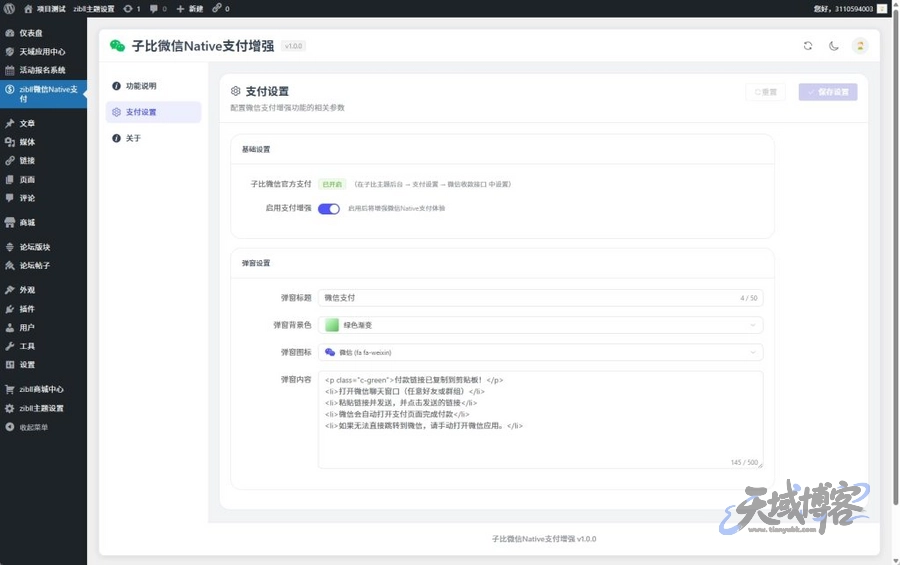900x565 pixels.
Task: Click the 已开启 status badge
Action: point(332,184)
